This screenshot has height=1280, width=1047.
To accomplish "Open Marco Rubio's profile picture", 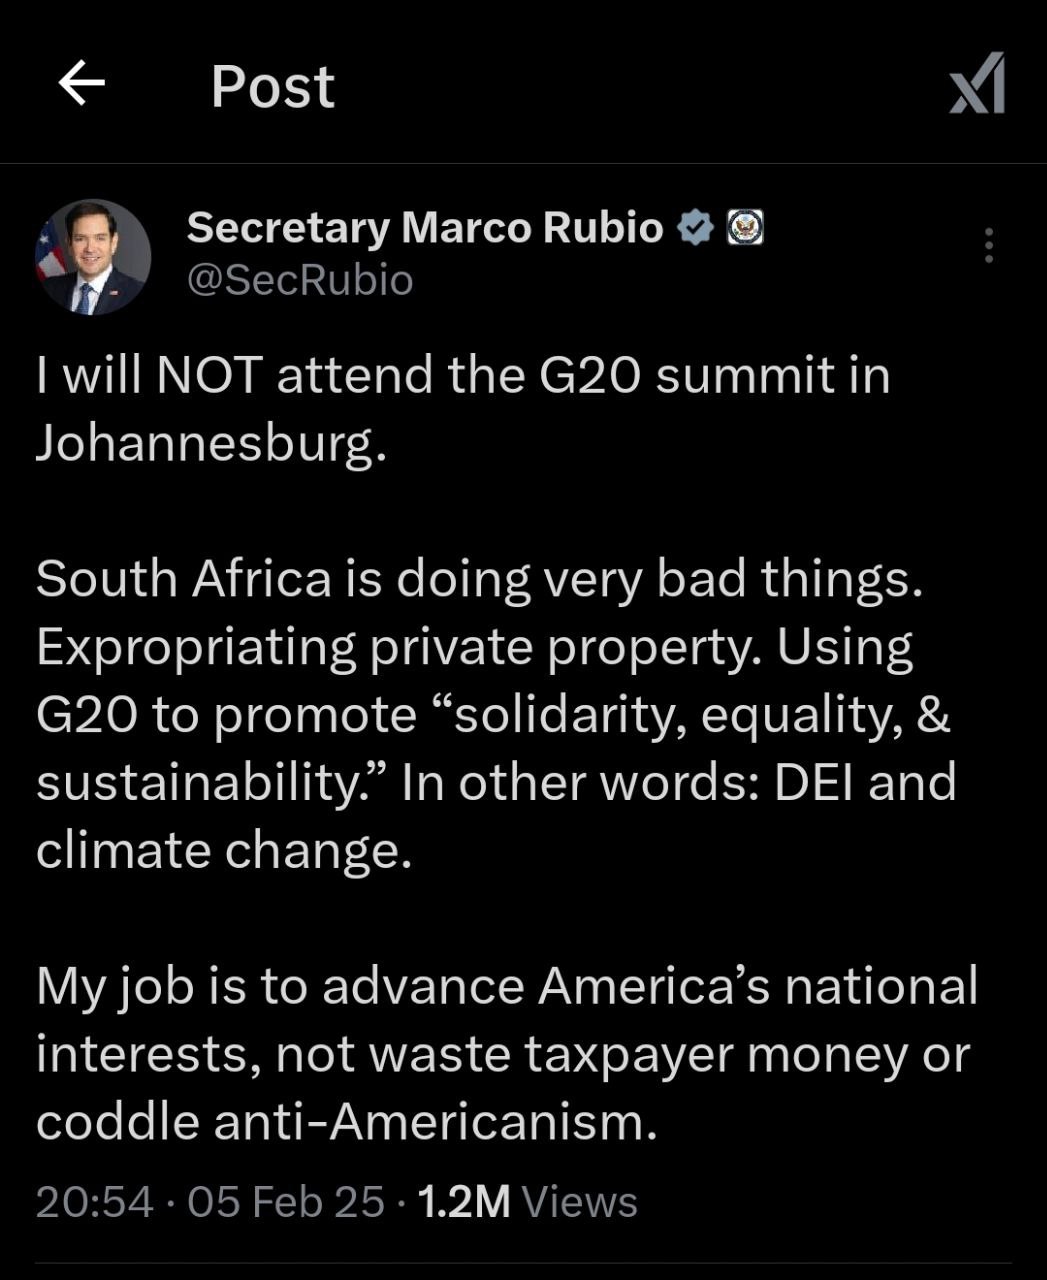I will click(93, 257).
